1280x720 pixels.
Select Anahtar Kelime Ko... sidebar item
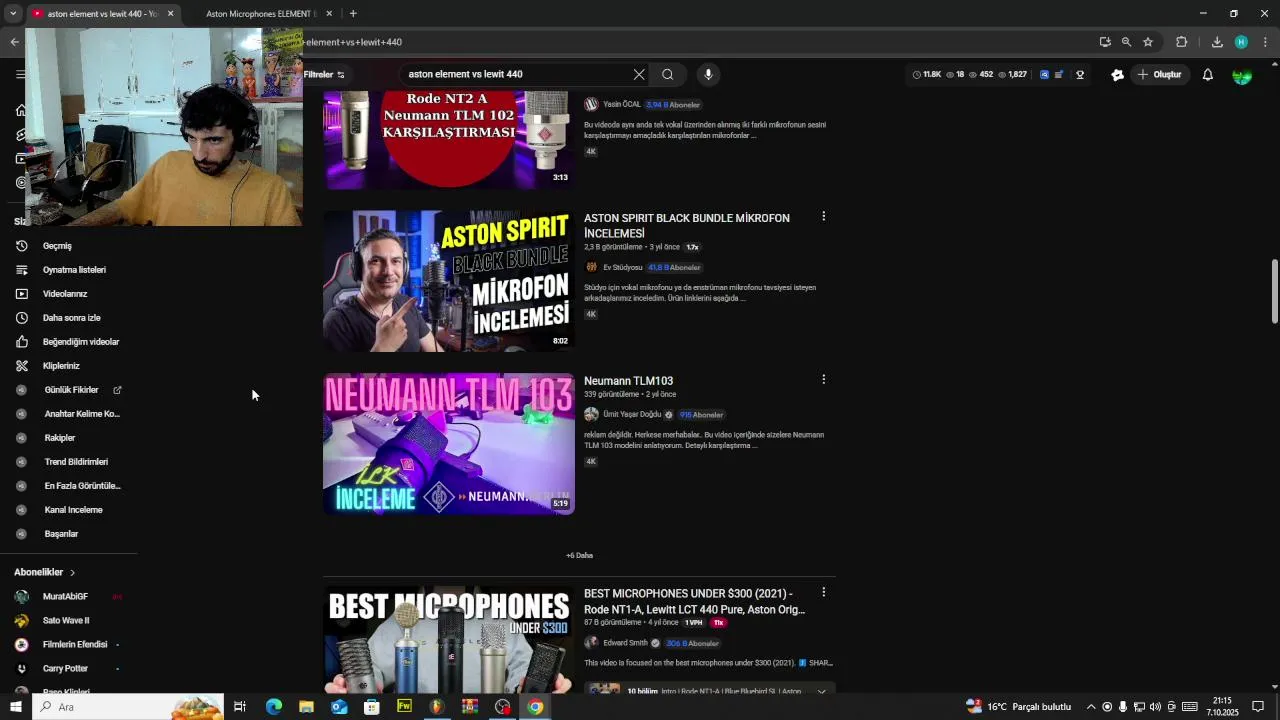tap(82, 414)
